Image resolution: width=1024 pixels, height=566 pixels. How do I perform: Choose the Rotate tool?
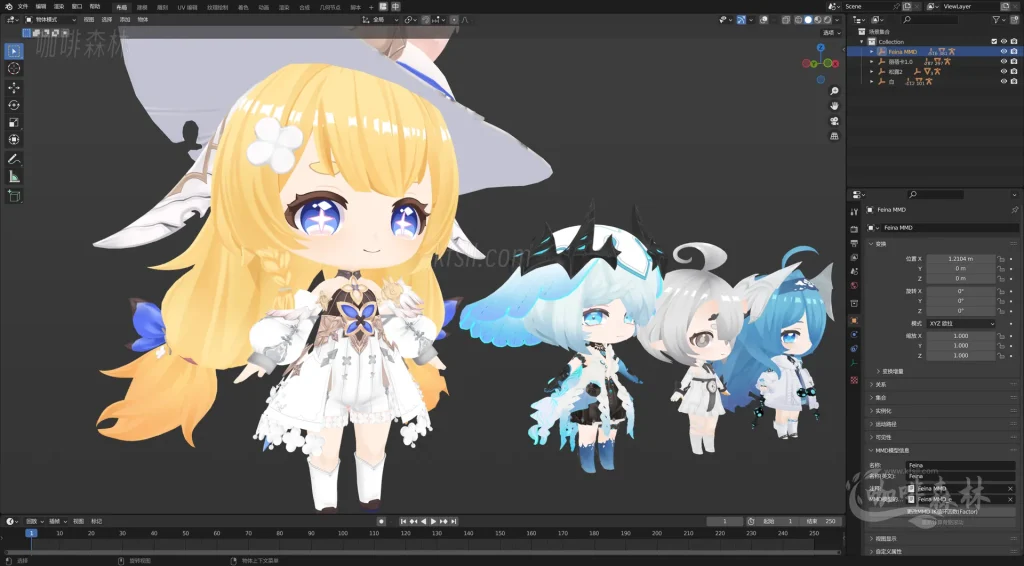[14, 105]
